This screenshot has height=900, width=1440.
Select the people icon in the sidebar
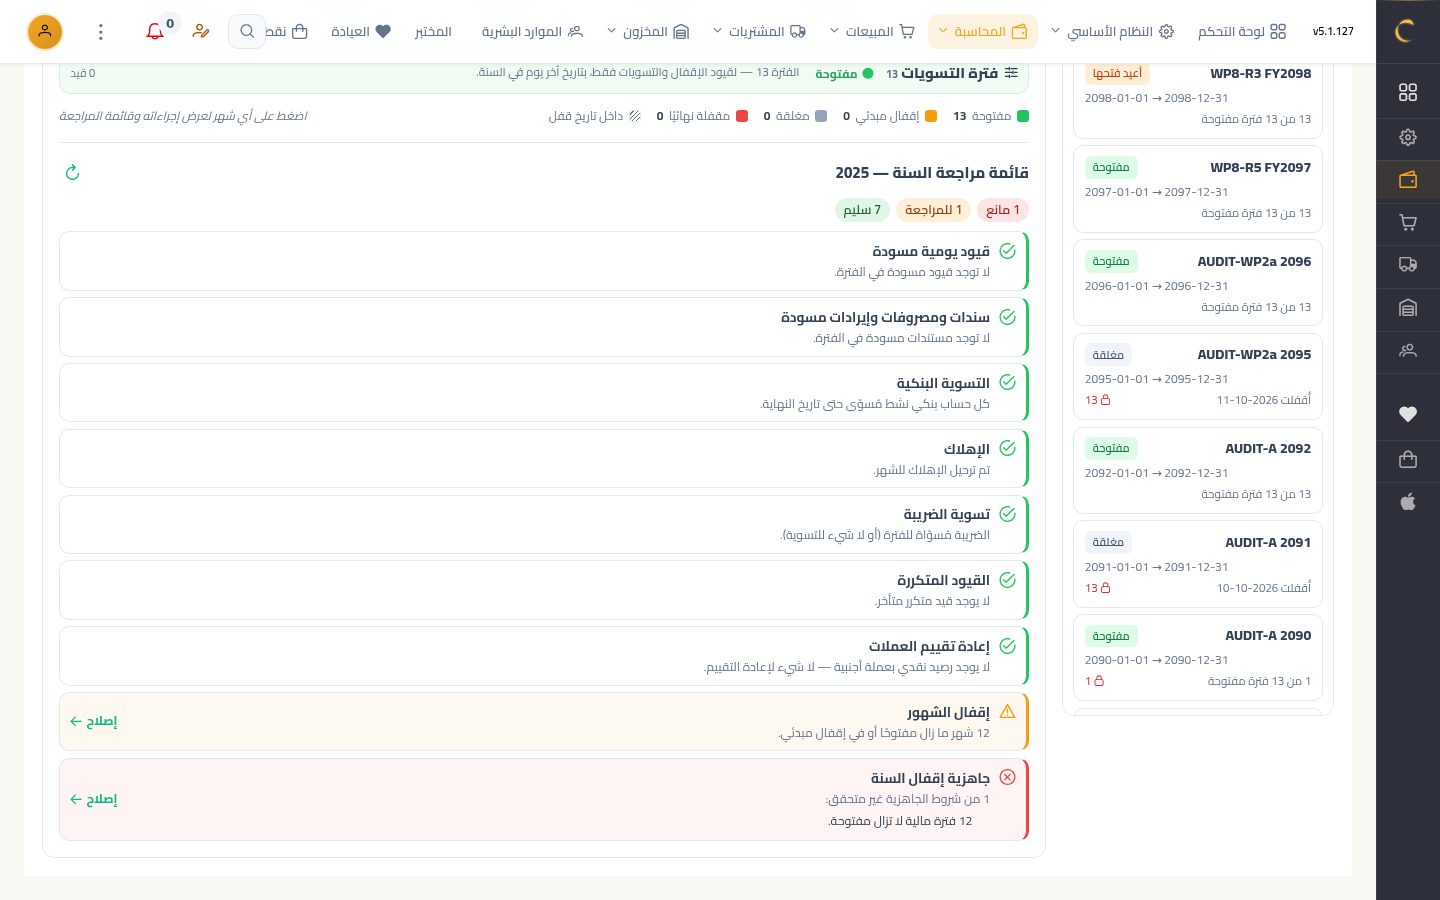tap(1408, 351)
